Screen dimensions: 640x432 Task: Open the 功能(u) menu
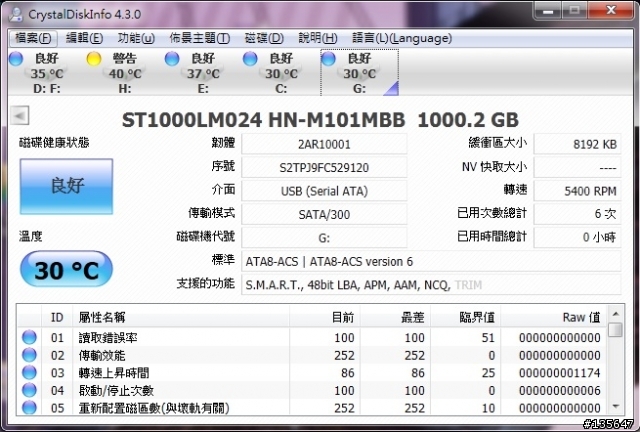(136, 38)
